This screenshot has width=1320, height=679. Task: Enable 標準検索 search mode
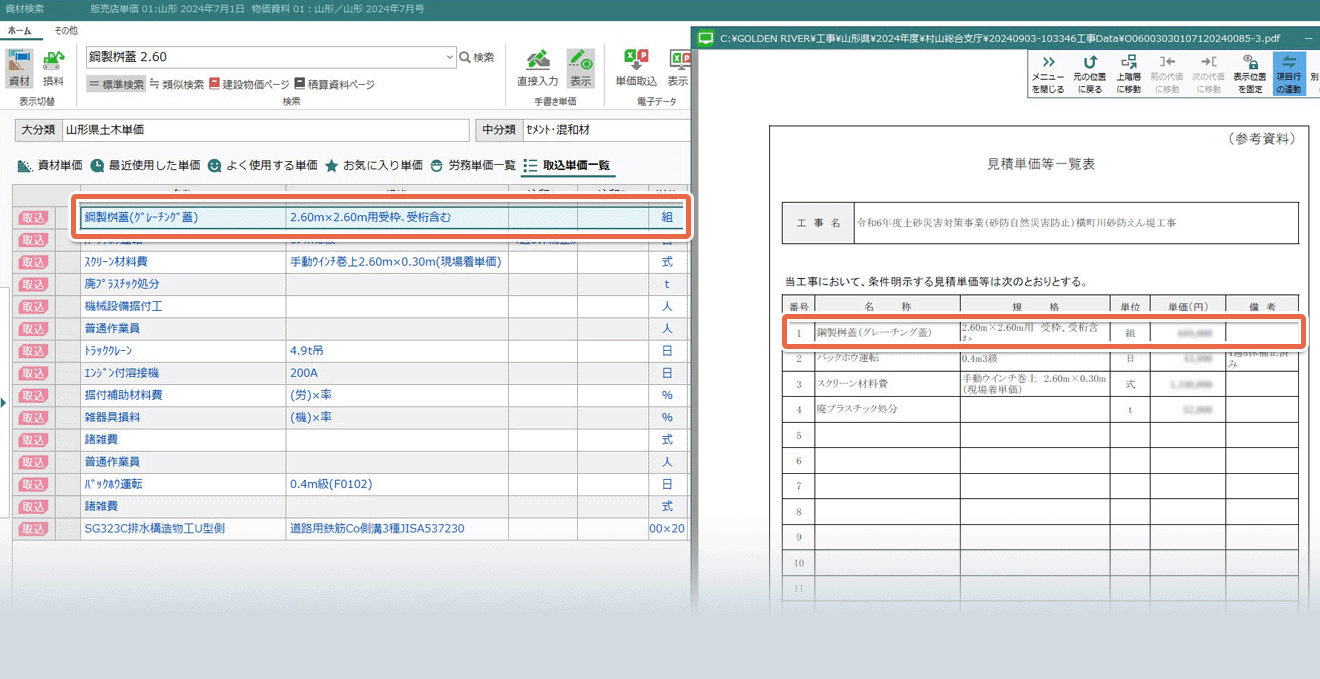(116, 85)
